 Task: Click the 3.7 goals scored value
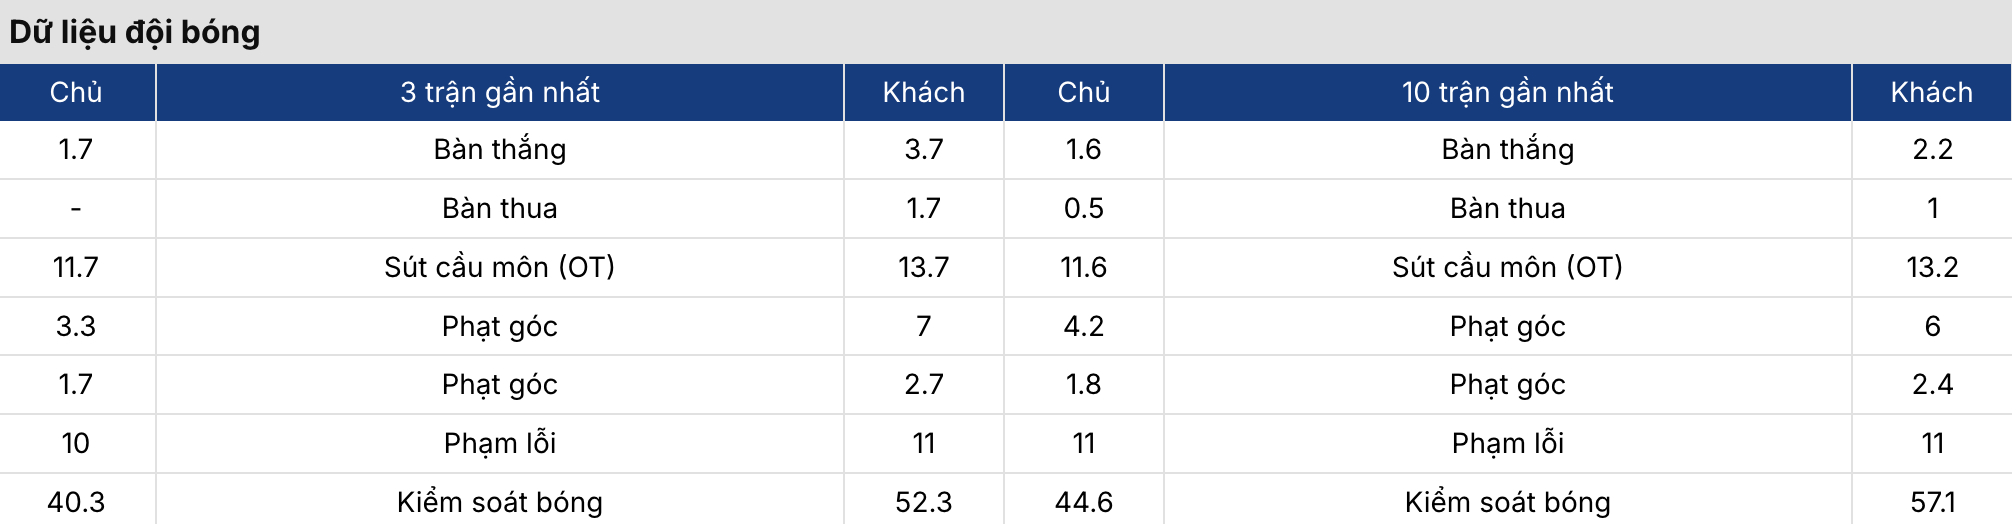923,149
